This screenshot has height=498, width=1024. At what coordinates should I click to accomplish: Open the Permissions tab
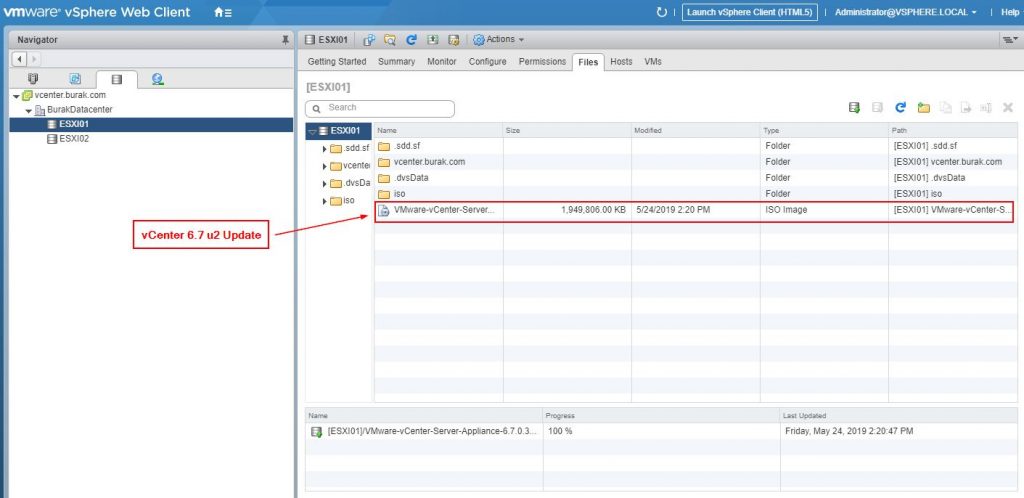click(542, 61)
